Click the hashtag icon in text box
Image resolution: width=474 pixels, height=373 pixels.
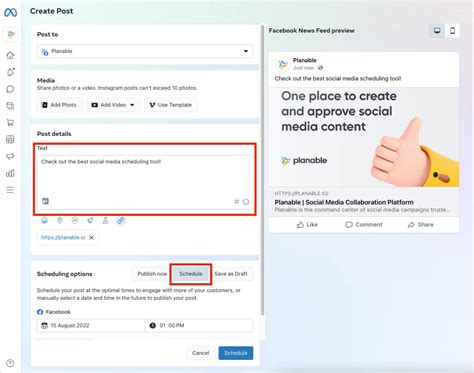(x=237, y=202)
